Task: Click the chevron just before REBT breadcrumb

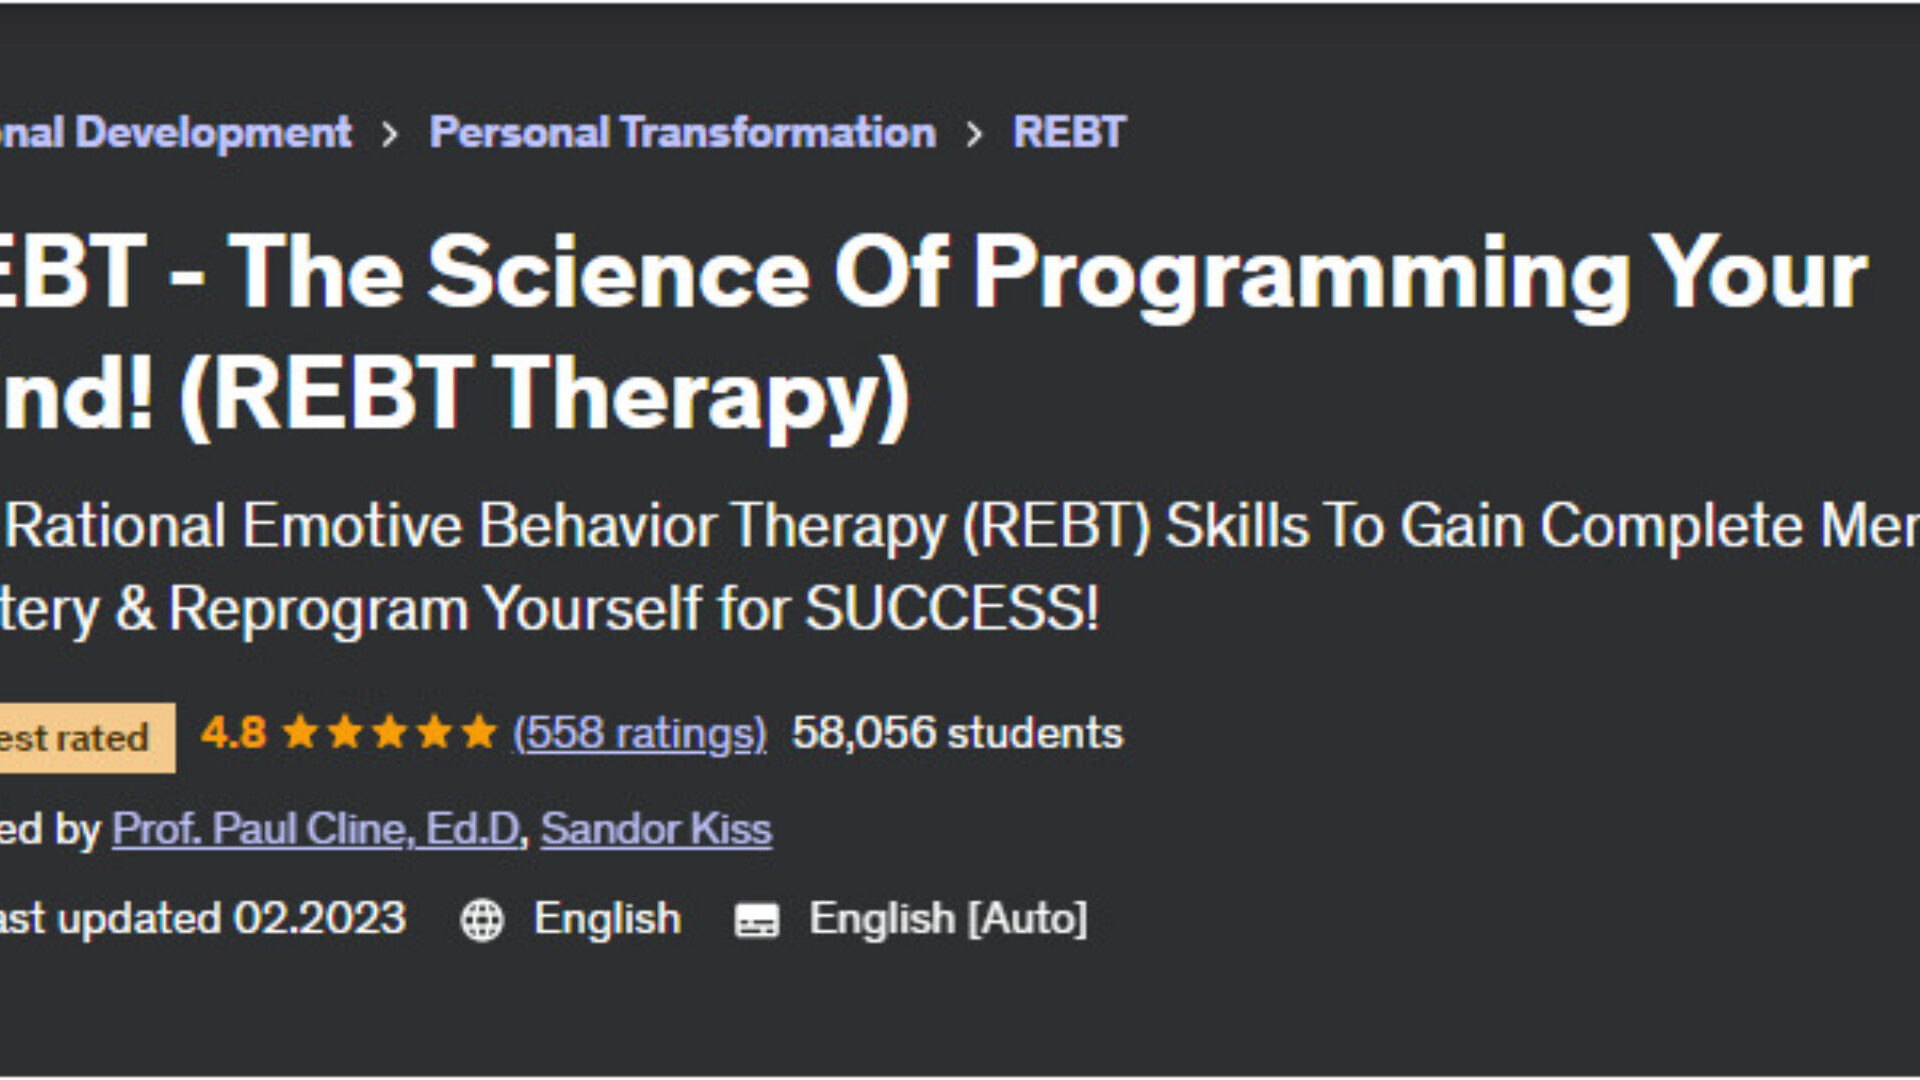Action: 974,134
